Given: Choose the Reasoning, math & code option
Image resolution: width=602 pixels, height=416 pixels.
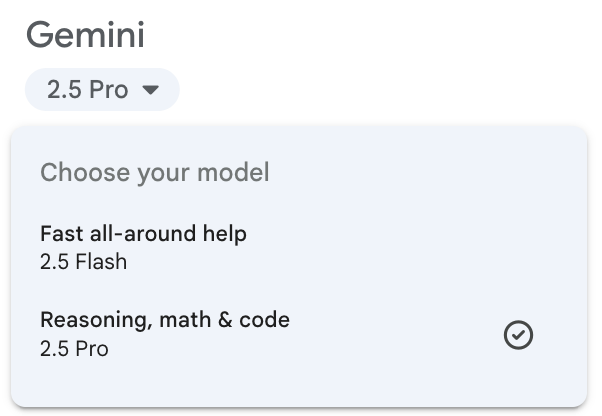Looking at the screenshot, I should [165, 321].
